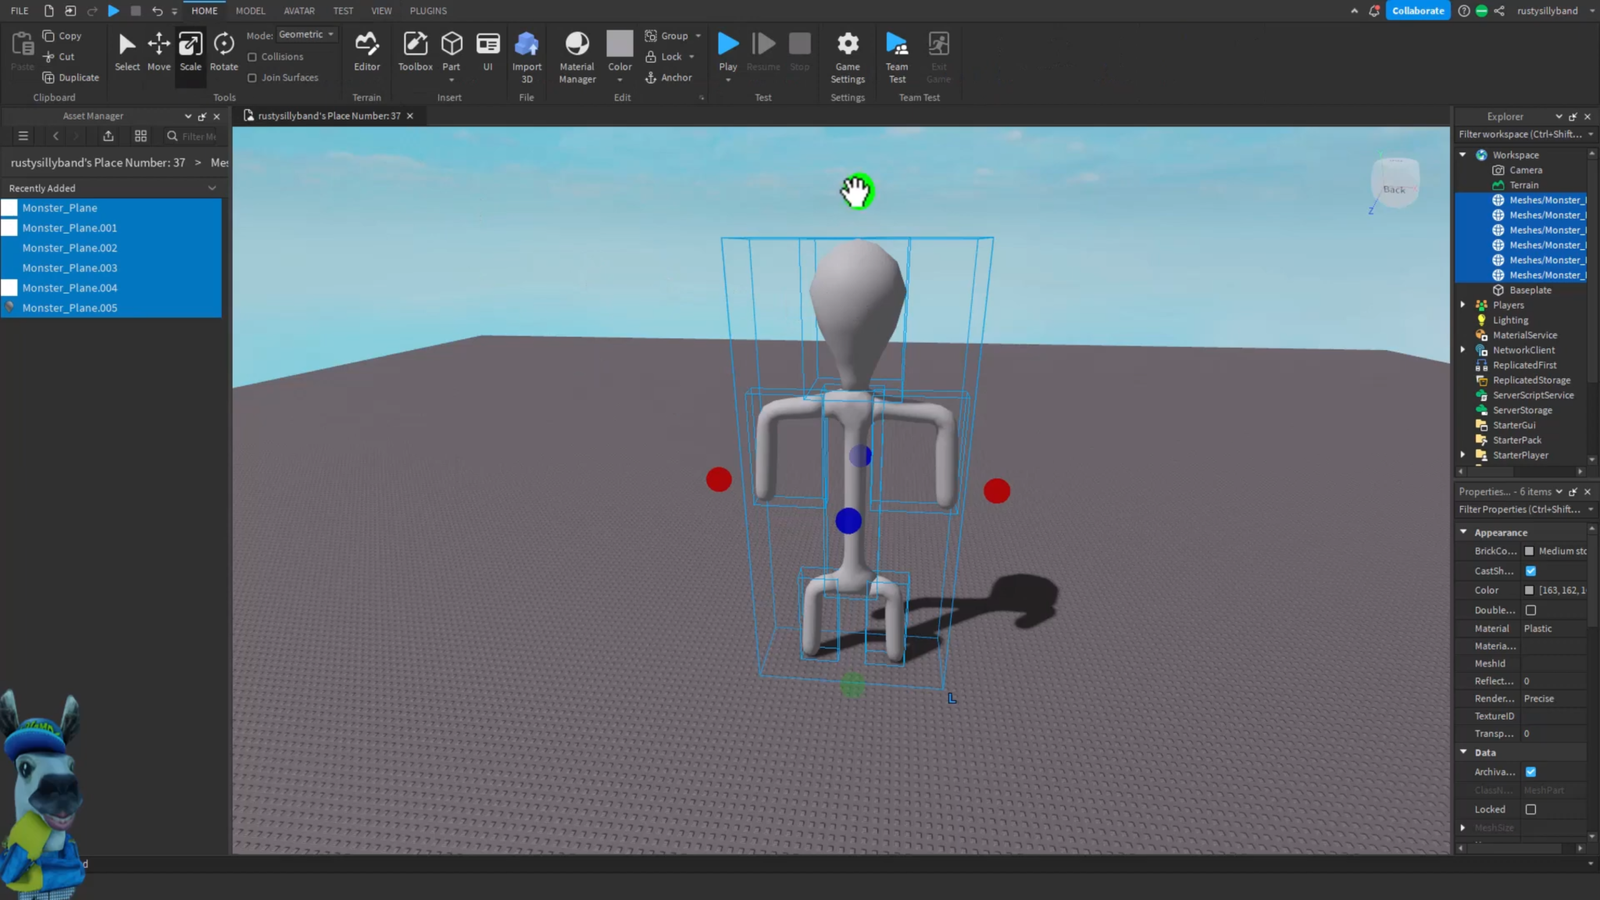Uncheck the CastShadow property
This screenshot has height=900, width=1600.
(x=1530, y=570)
